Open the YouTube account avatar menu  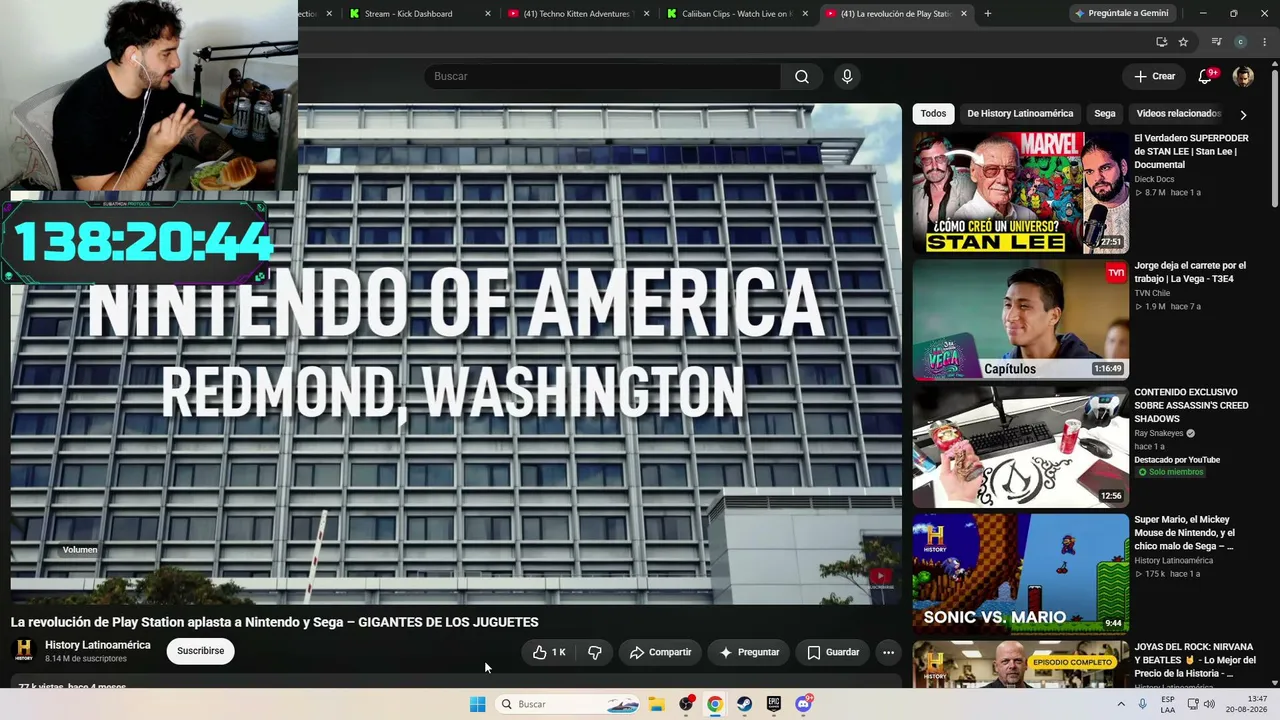pos(1243,76)
